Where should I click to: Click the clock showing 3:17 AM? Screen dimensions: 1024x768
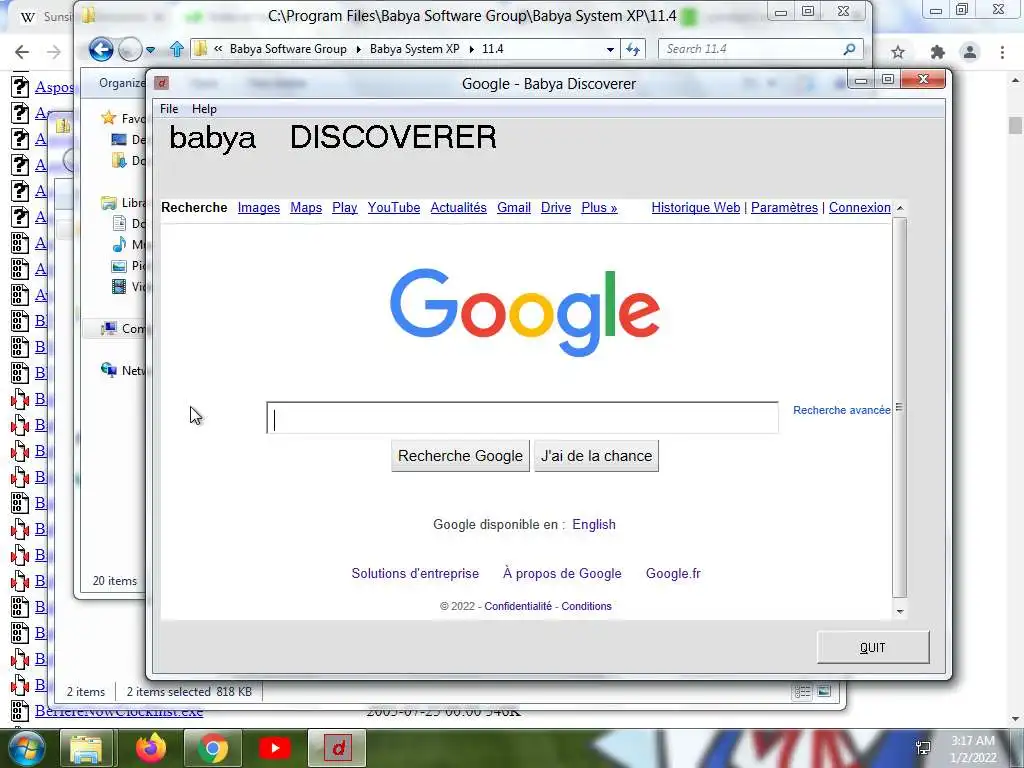point(972,741)
